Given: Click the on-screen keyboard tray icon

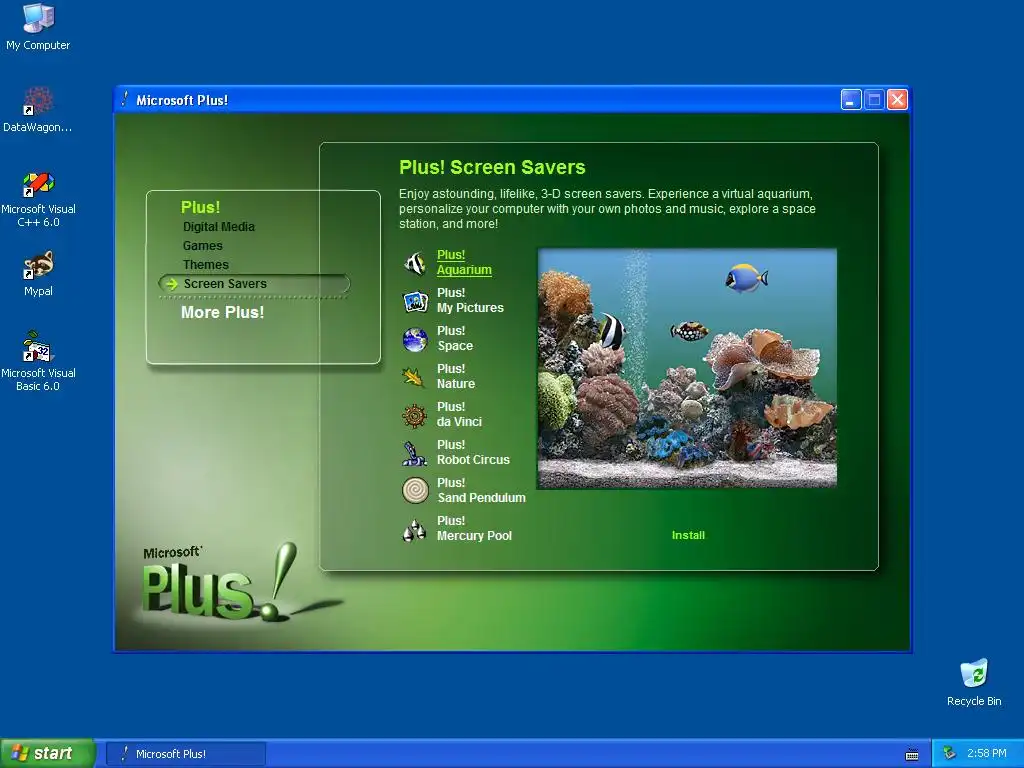Looking at the screenshot, I should (x=912, y=754).
